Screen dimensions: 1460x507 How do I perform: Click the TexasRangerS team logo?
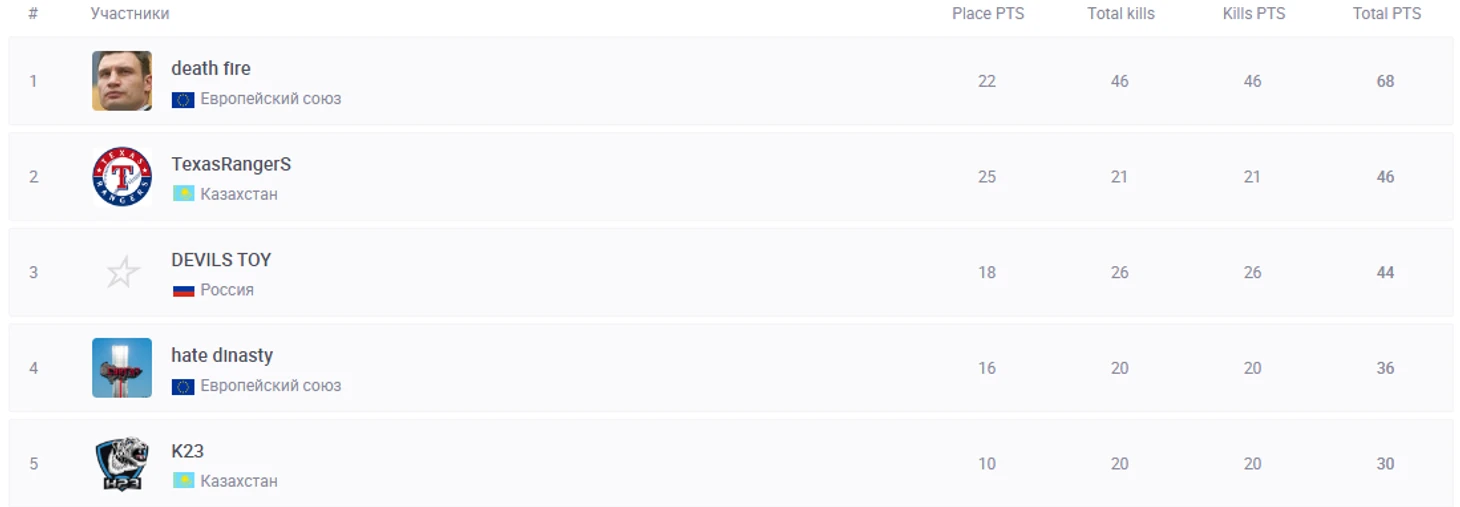pyautogui.click(x=122, y=177)
